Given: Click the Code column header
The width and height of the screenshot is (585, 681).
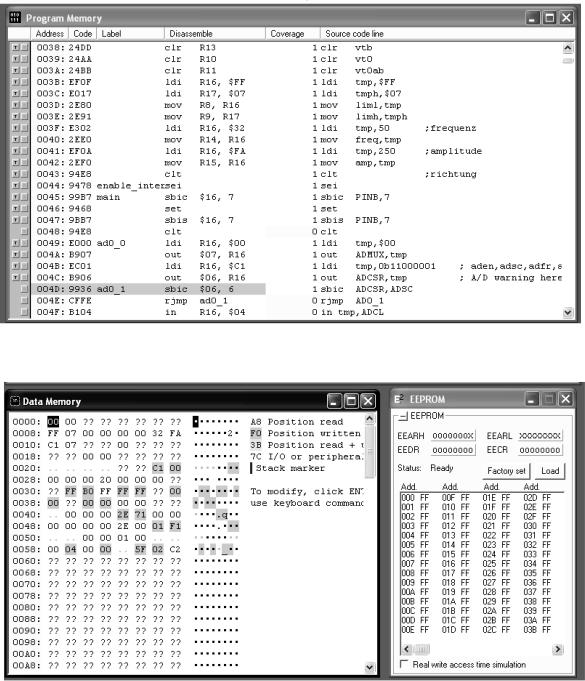Looking at the screenshot, I should click(x=83, y=33).
